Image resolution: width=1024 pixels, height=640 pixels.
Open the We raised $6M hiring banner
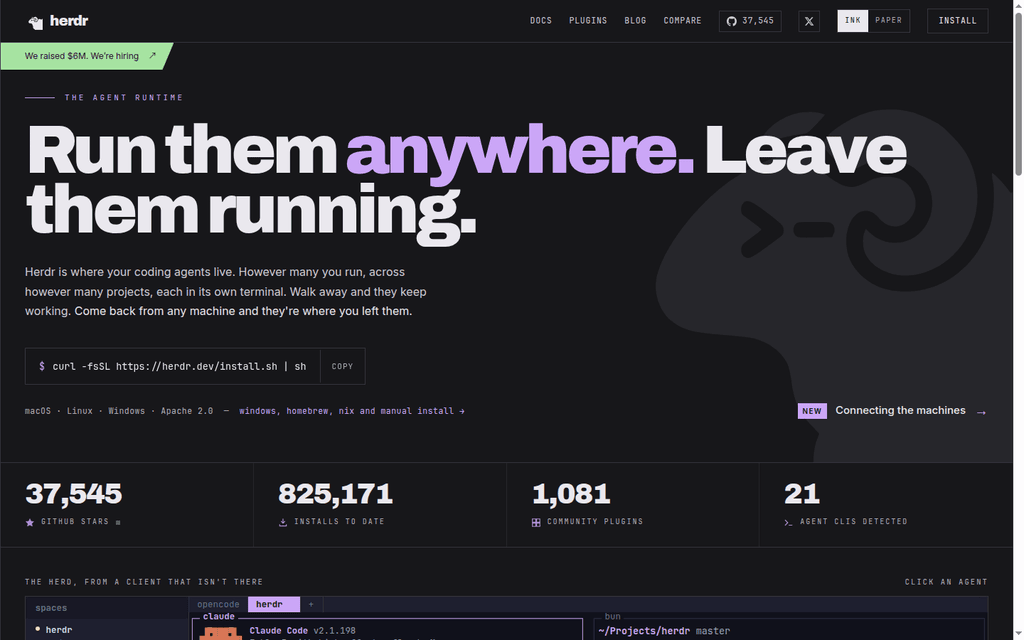click(x=87, y=56)
